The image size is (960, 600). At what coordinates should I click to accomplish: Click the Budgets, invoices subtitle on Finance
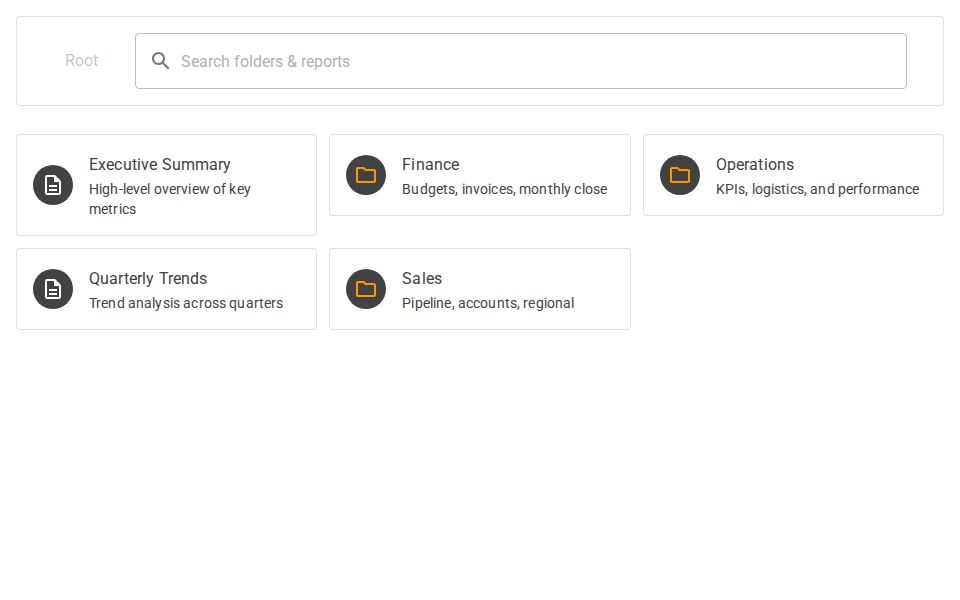[x=504, y=189]
